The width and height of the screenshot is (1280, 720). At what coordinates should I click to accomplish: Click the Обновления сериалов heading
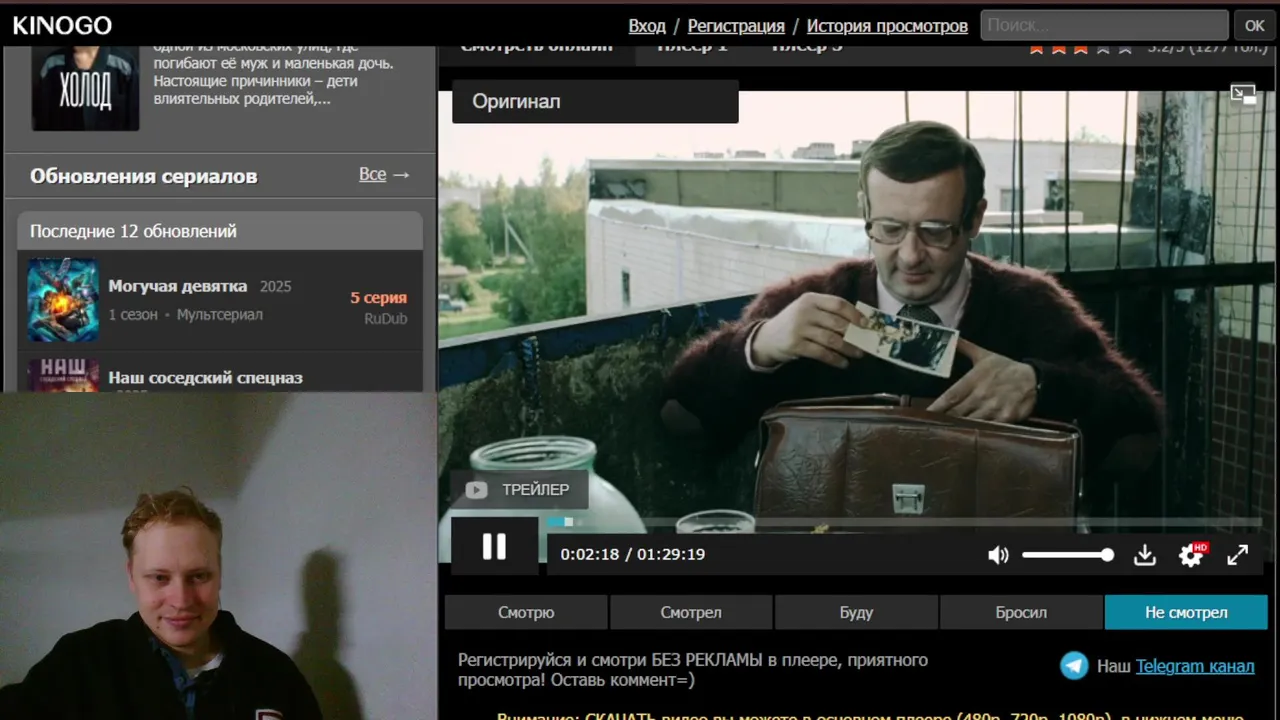click(x=144, y=176)
